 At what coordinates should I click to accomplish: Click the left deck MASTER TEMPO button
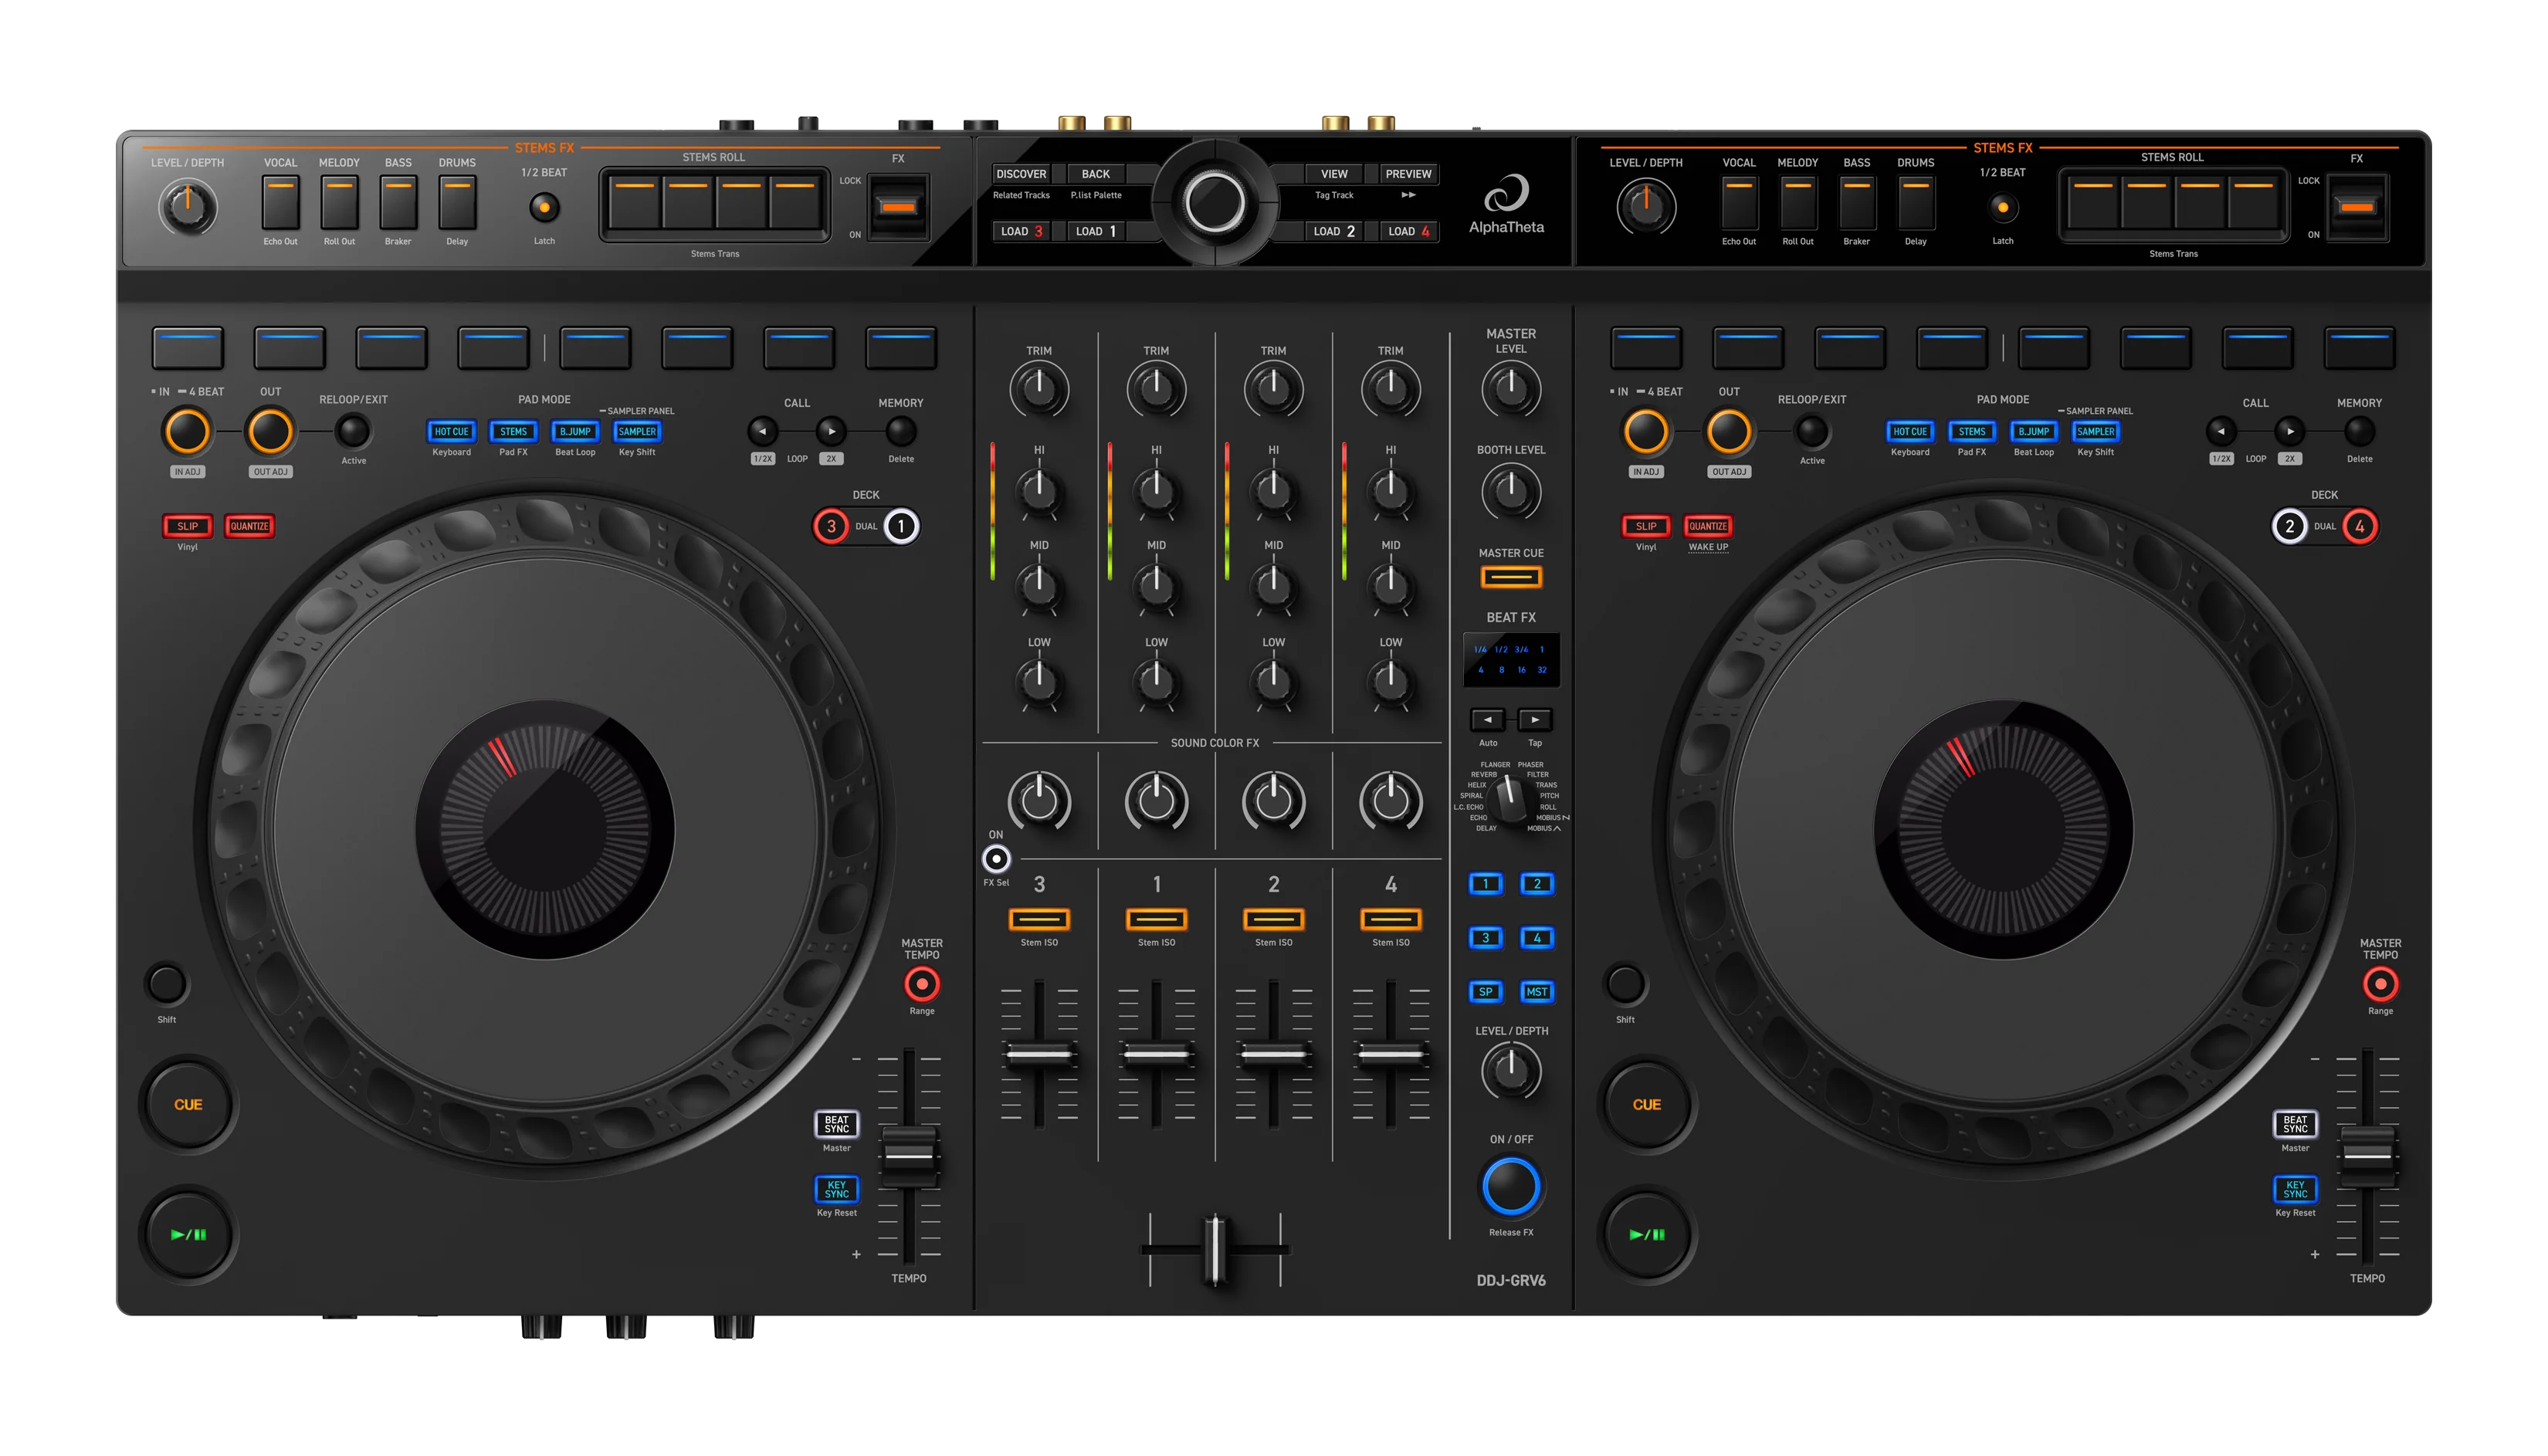click(x=922, y=985)
